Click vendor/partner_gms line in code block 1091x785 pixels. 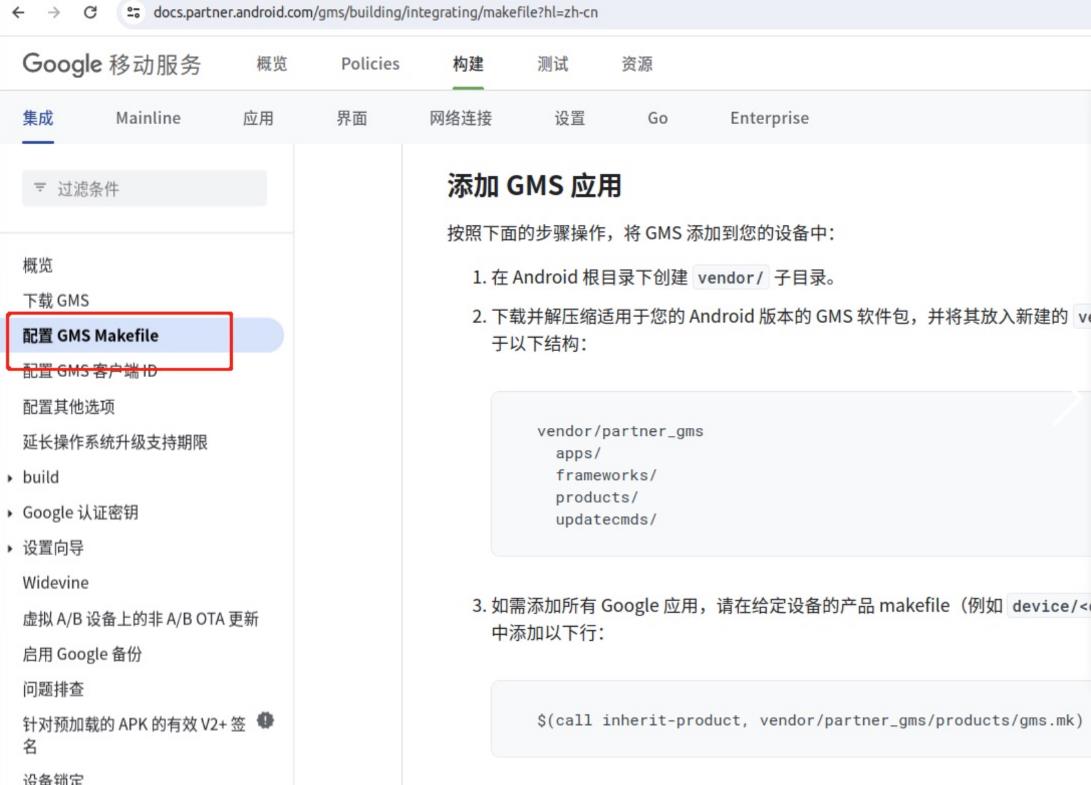point(620,431)
